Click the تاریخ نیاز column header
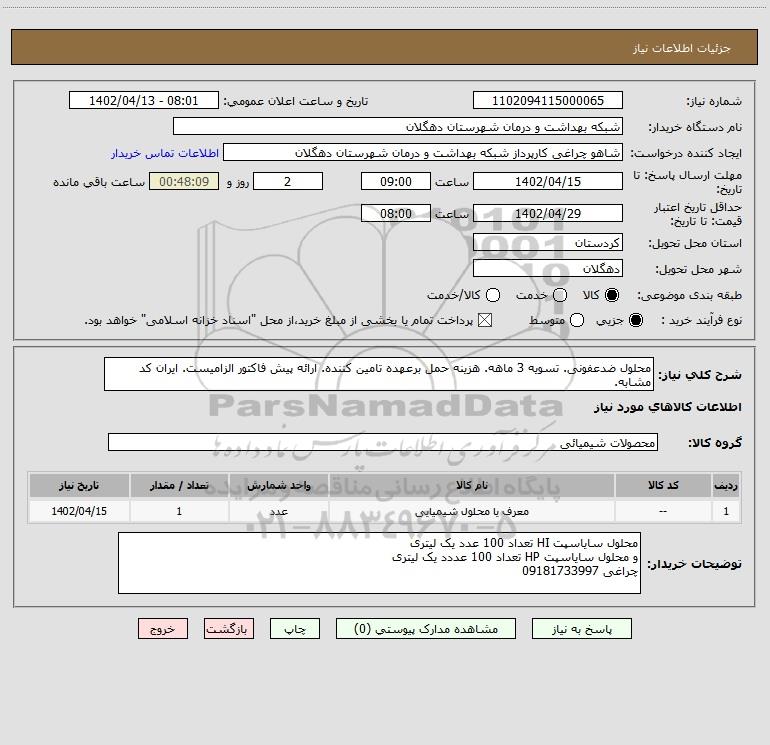This screenshot has height=745, width=770. coord(79,485)
